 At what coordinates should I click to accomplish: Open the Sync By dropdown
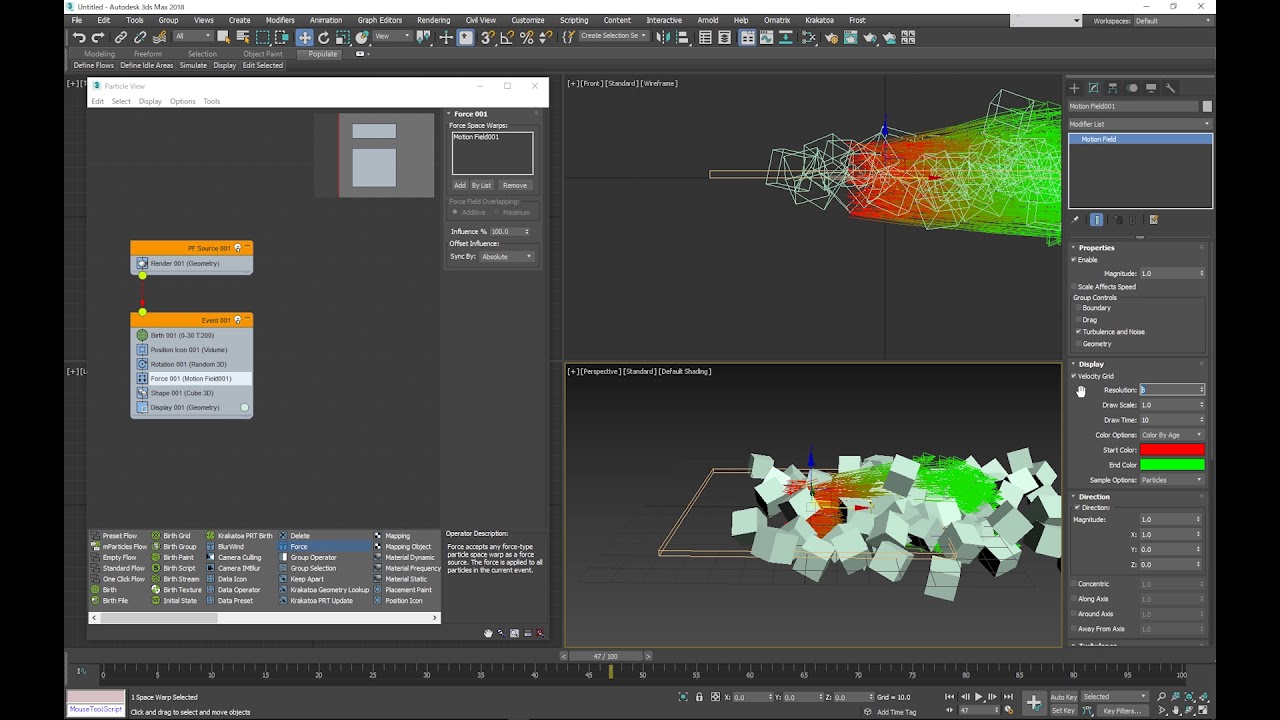[507, 257]
